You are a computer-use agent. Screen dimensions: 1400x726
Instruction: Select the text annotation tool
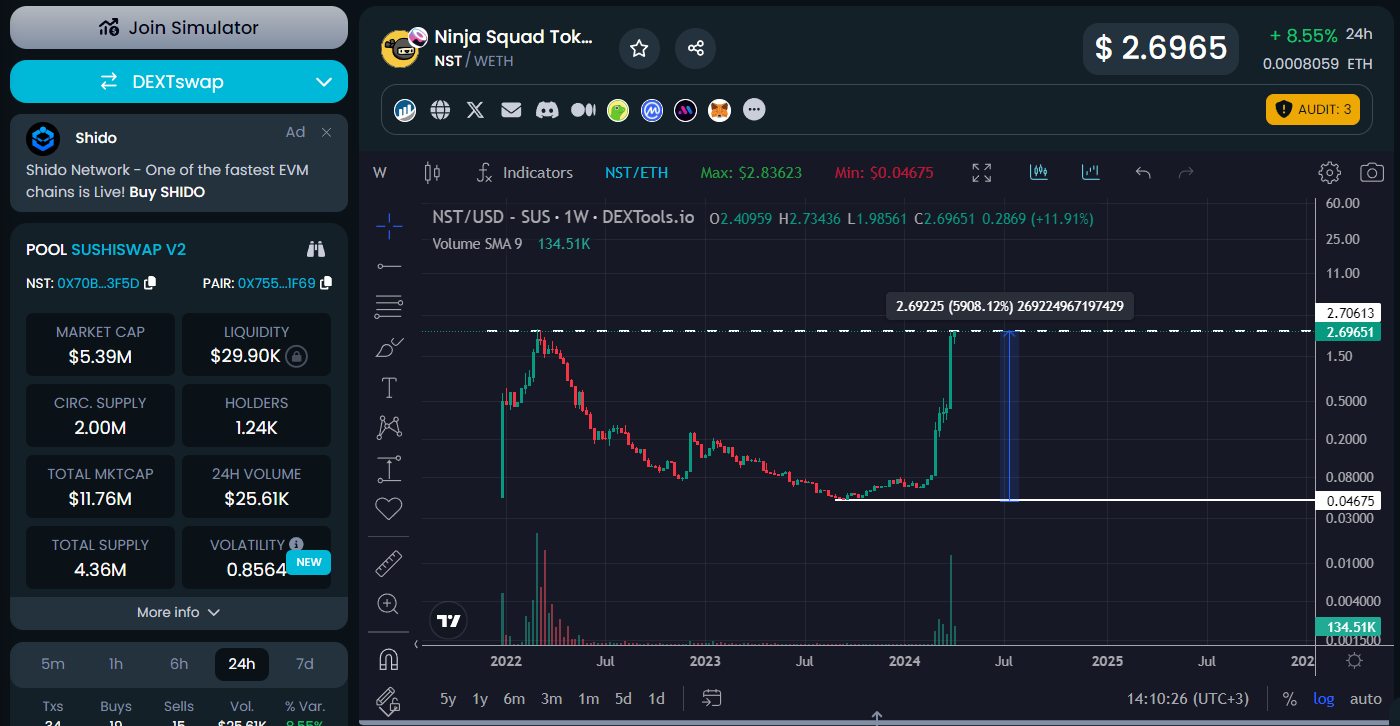(x=389, y=387)
